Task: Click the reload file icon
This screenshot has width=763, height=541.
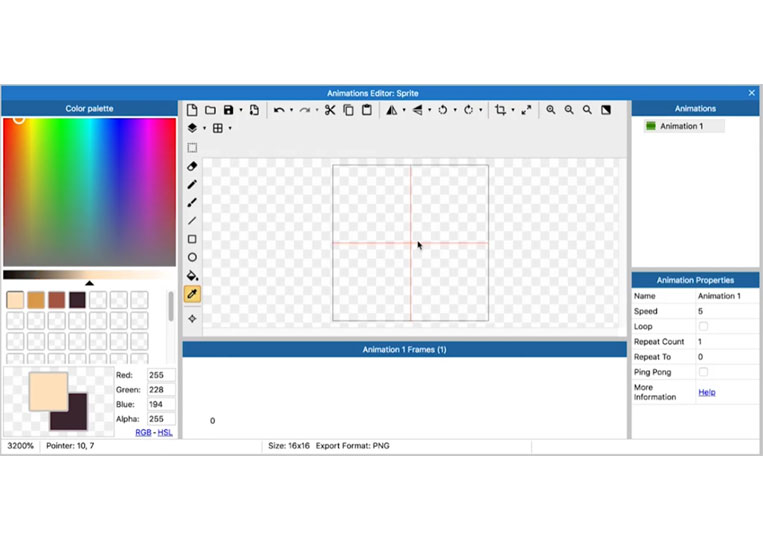Action: (254, 110)
